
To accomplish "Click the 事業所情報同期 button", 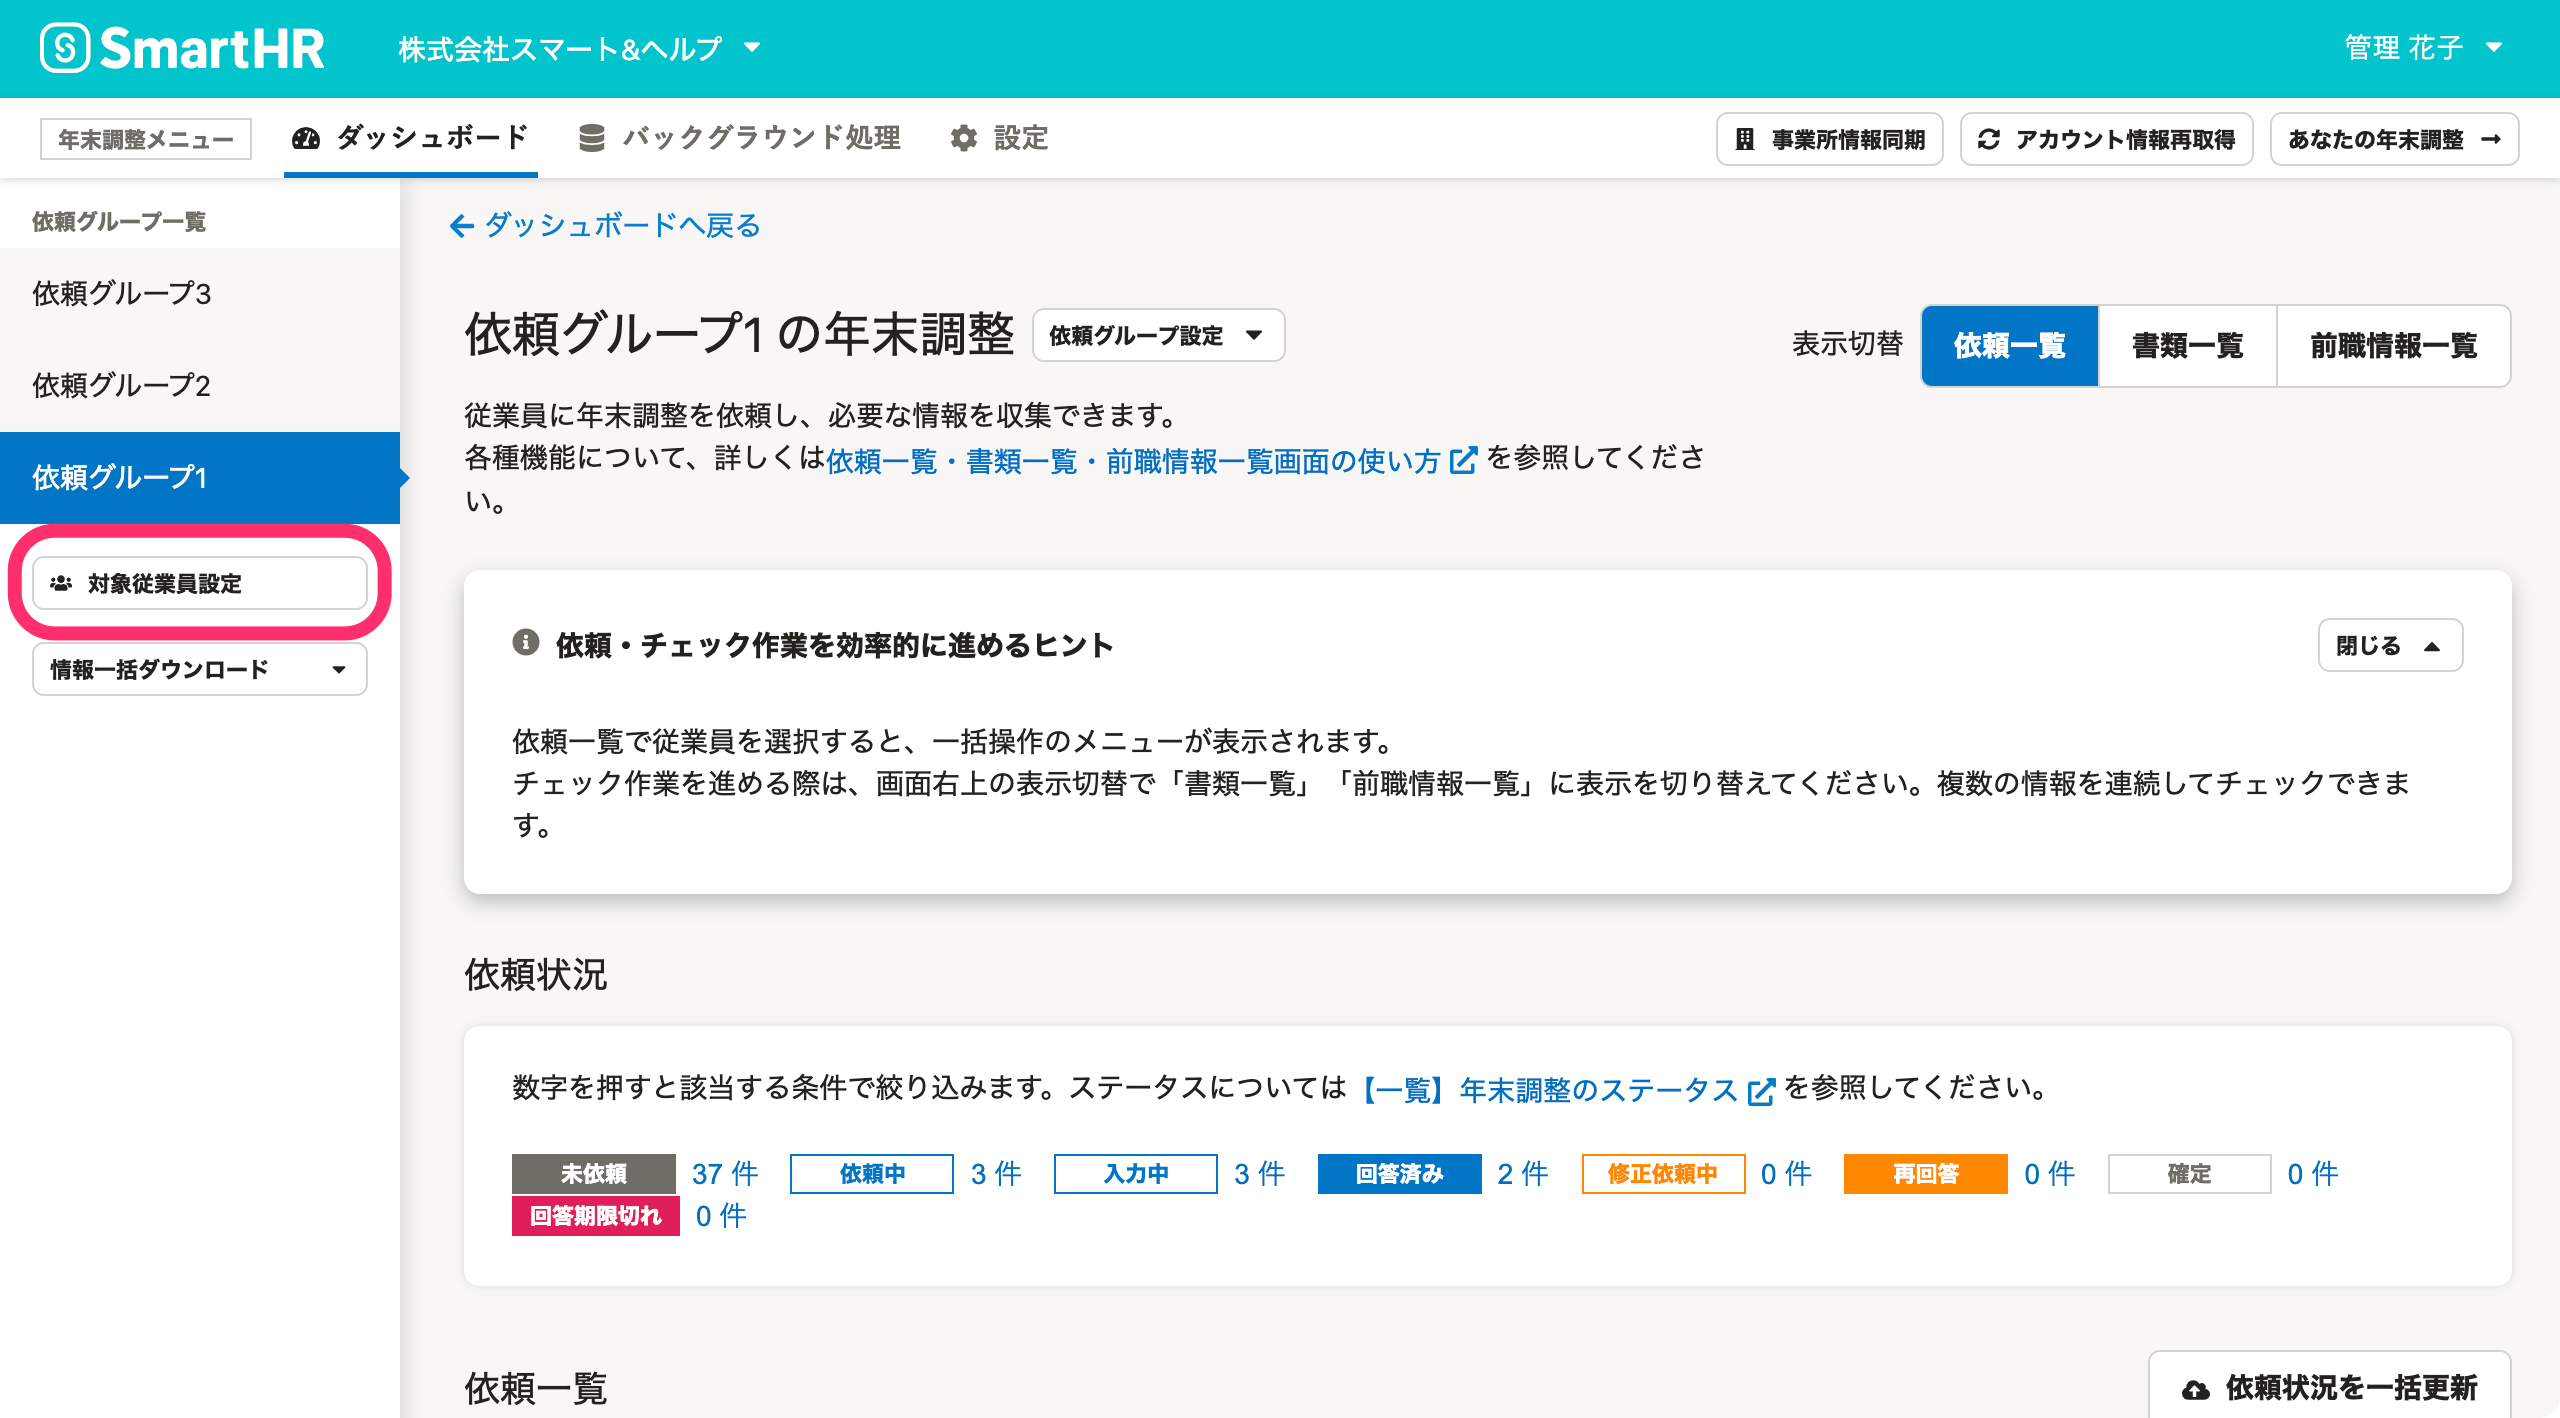I will coord(1829,139).
